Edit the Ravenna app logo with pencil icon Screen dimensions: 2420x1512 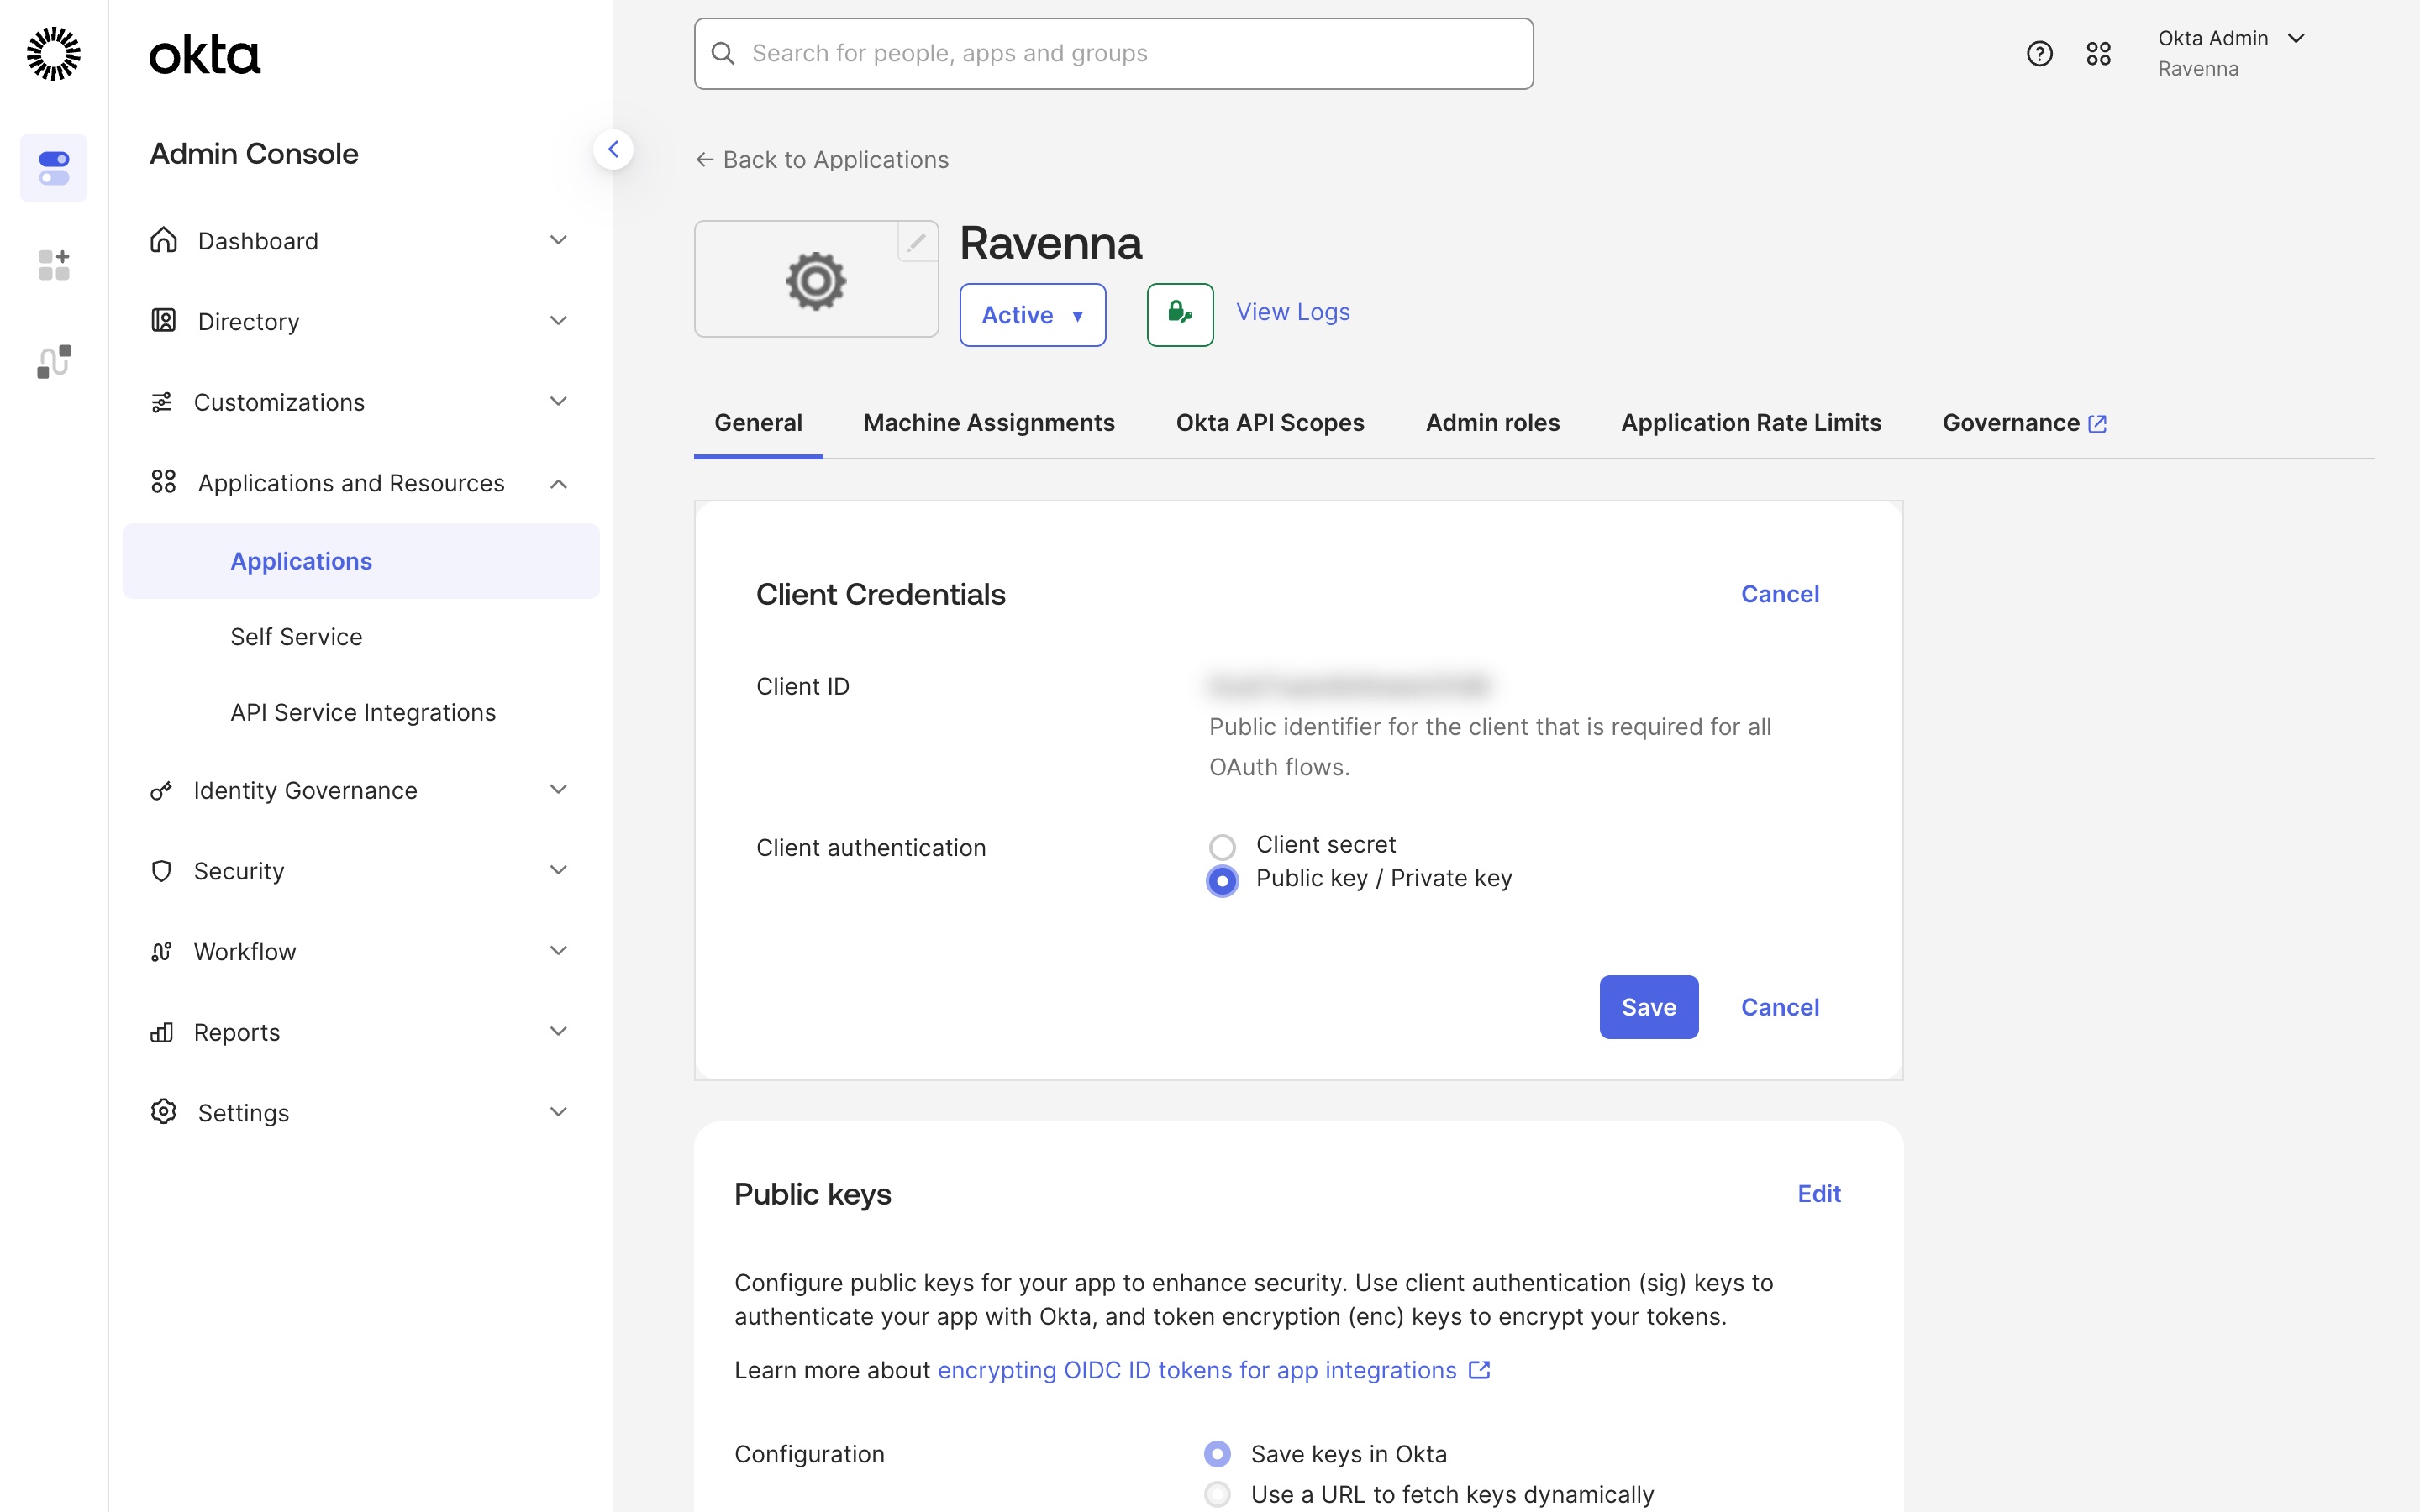pos(917,242)
